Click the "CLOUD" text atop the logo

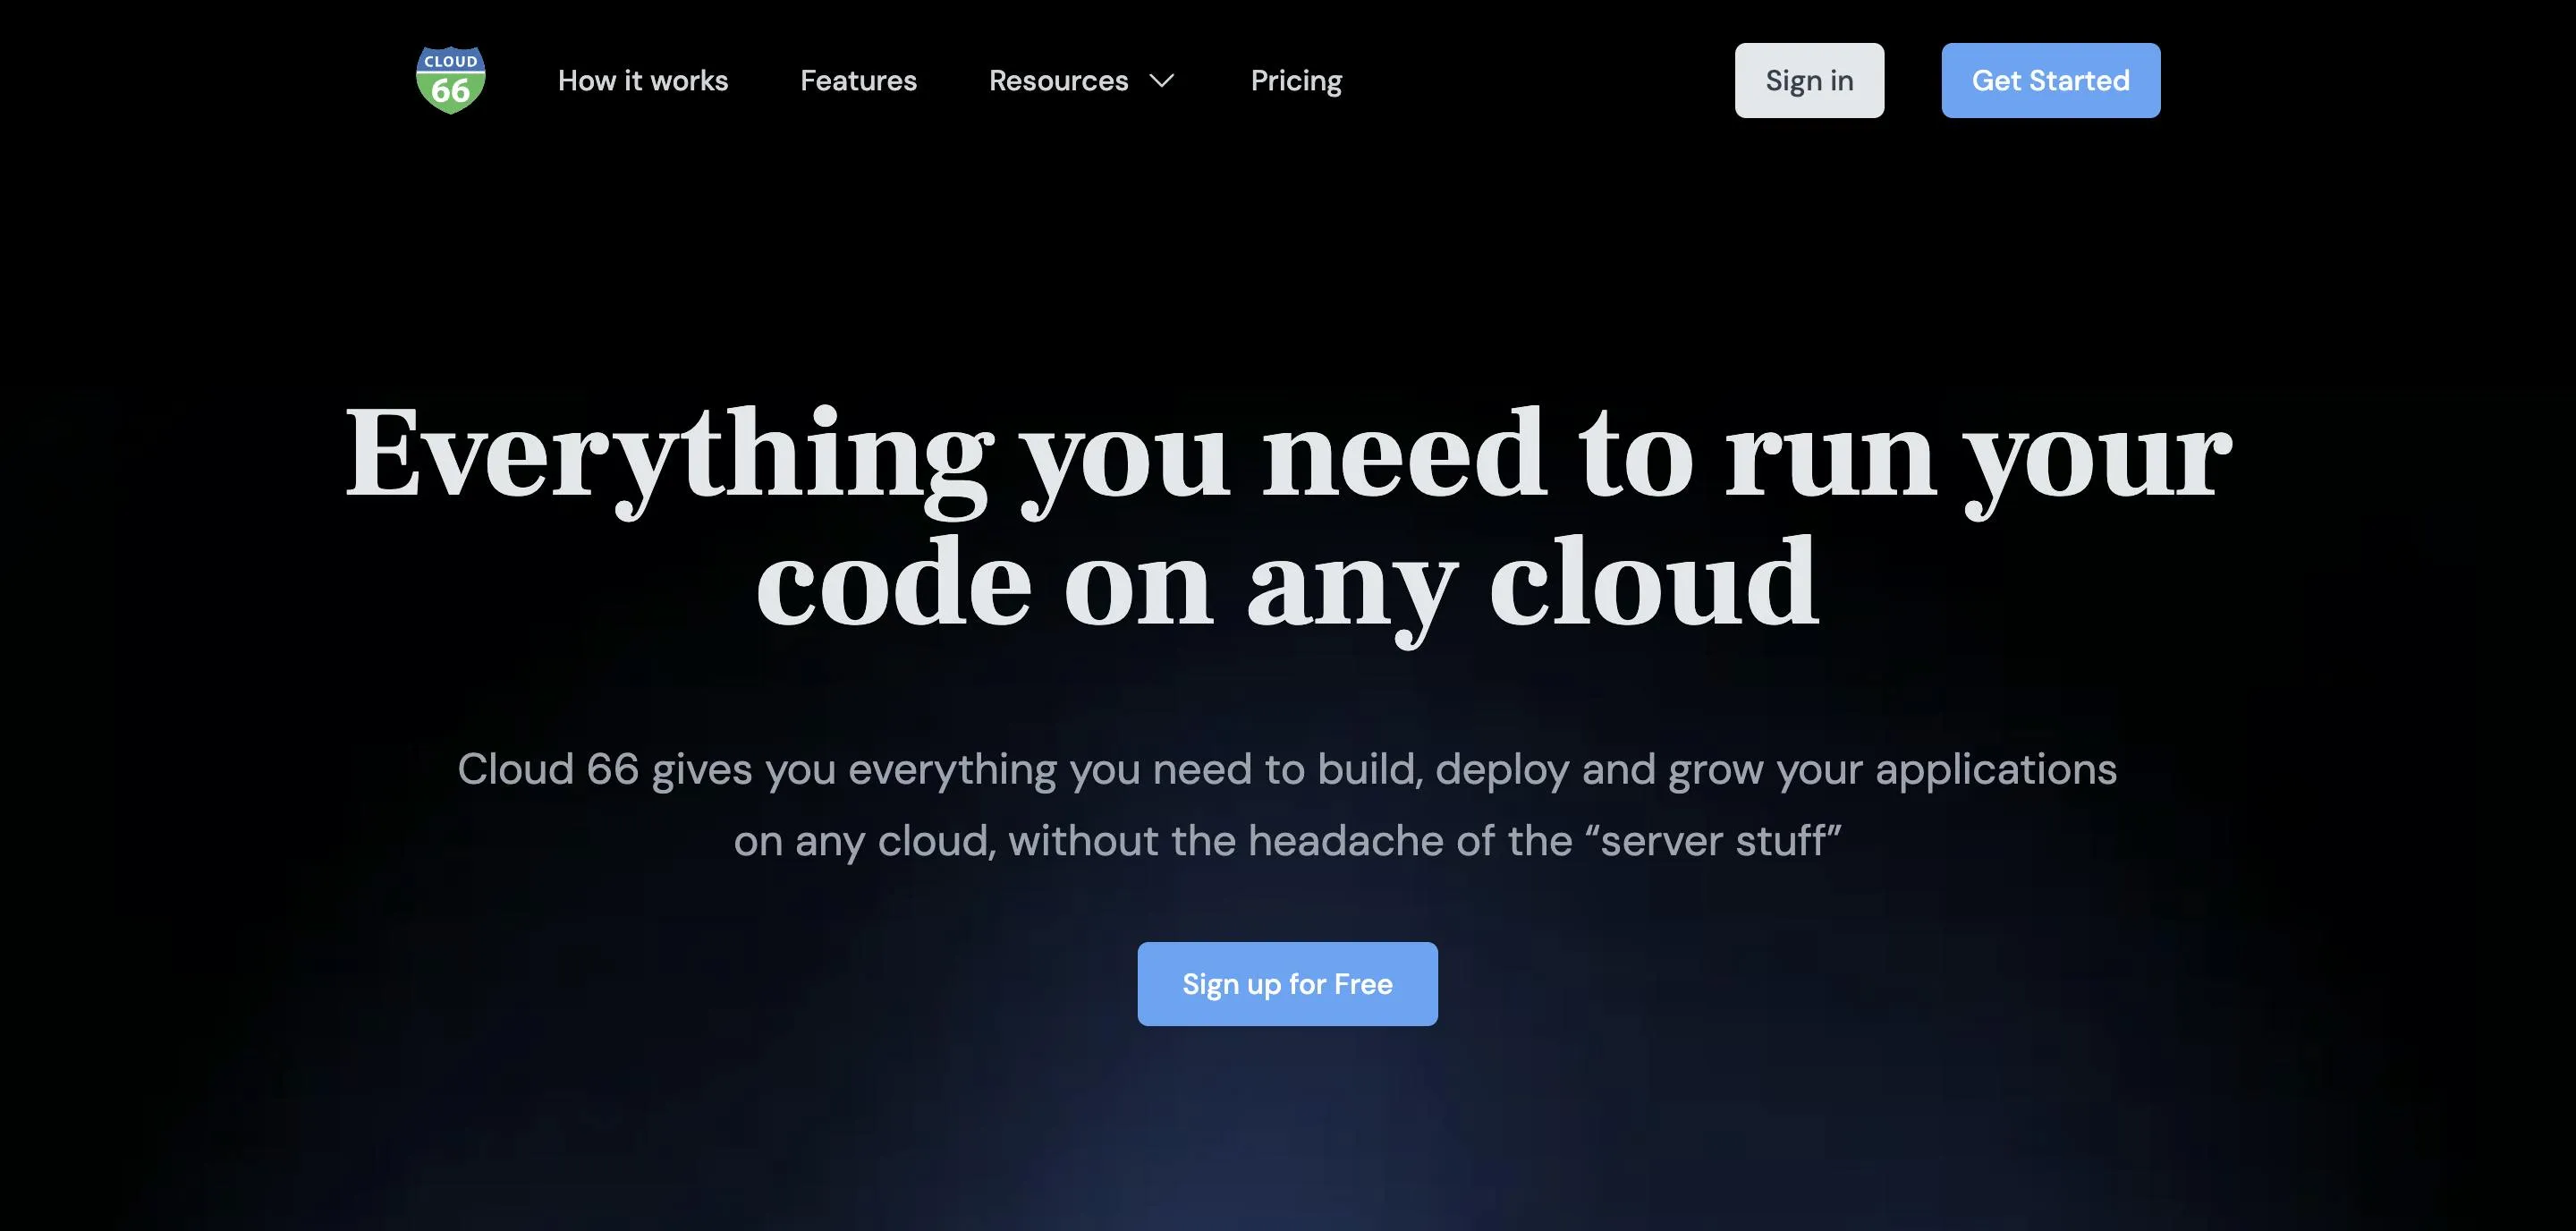[451, 62]
